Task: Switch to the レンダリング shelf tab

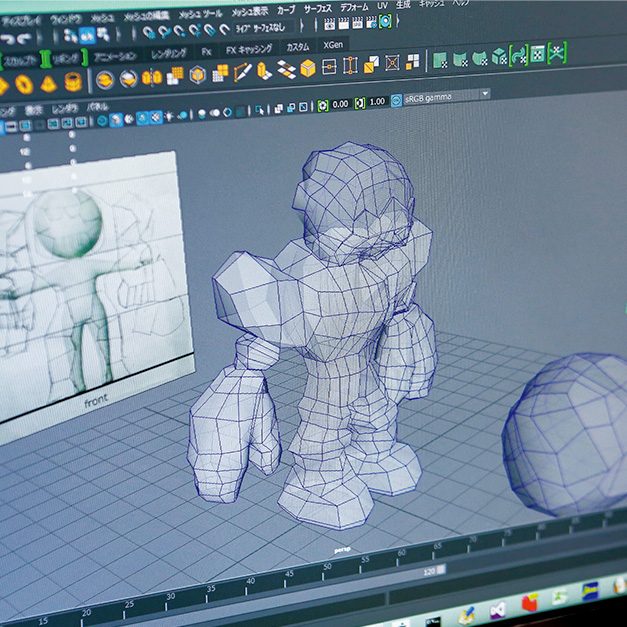Action: coord(169,53)
